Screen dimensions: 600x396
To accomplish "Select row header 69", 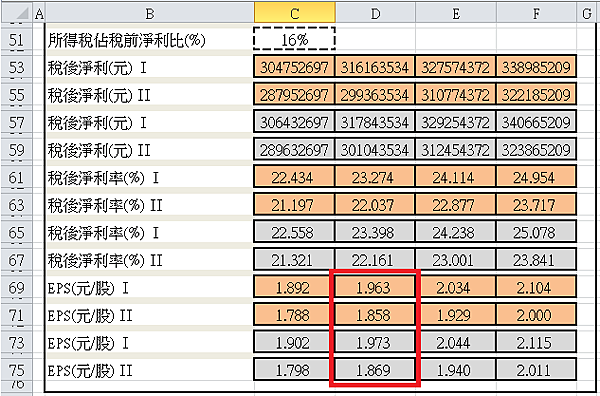I will (16, 288).
